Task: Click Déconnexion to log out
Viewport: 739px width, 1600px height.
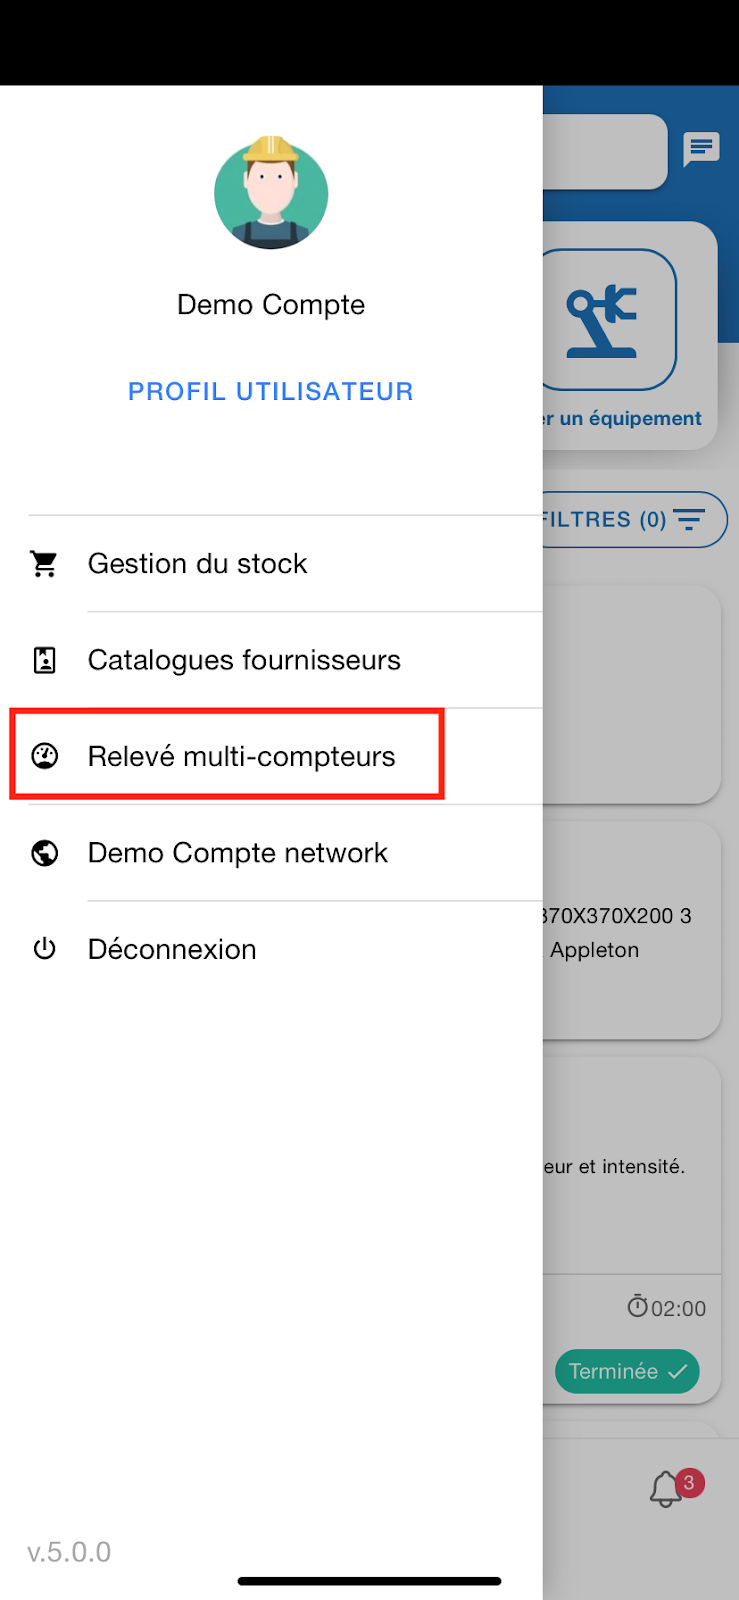Action: (x=172, y=948)
